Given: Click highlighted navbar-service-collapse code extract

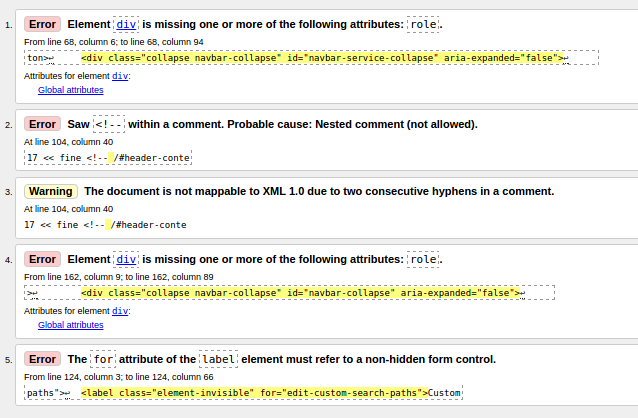Looking at the screenshot, I should (x=321, y=58).
